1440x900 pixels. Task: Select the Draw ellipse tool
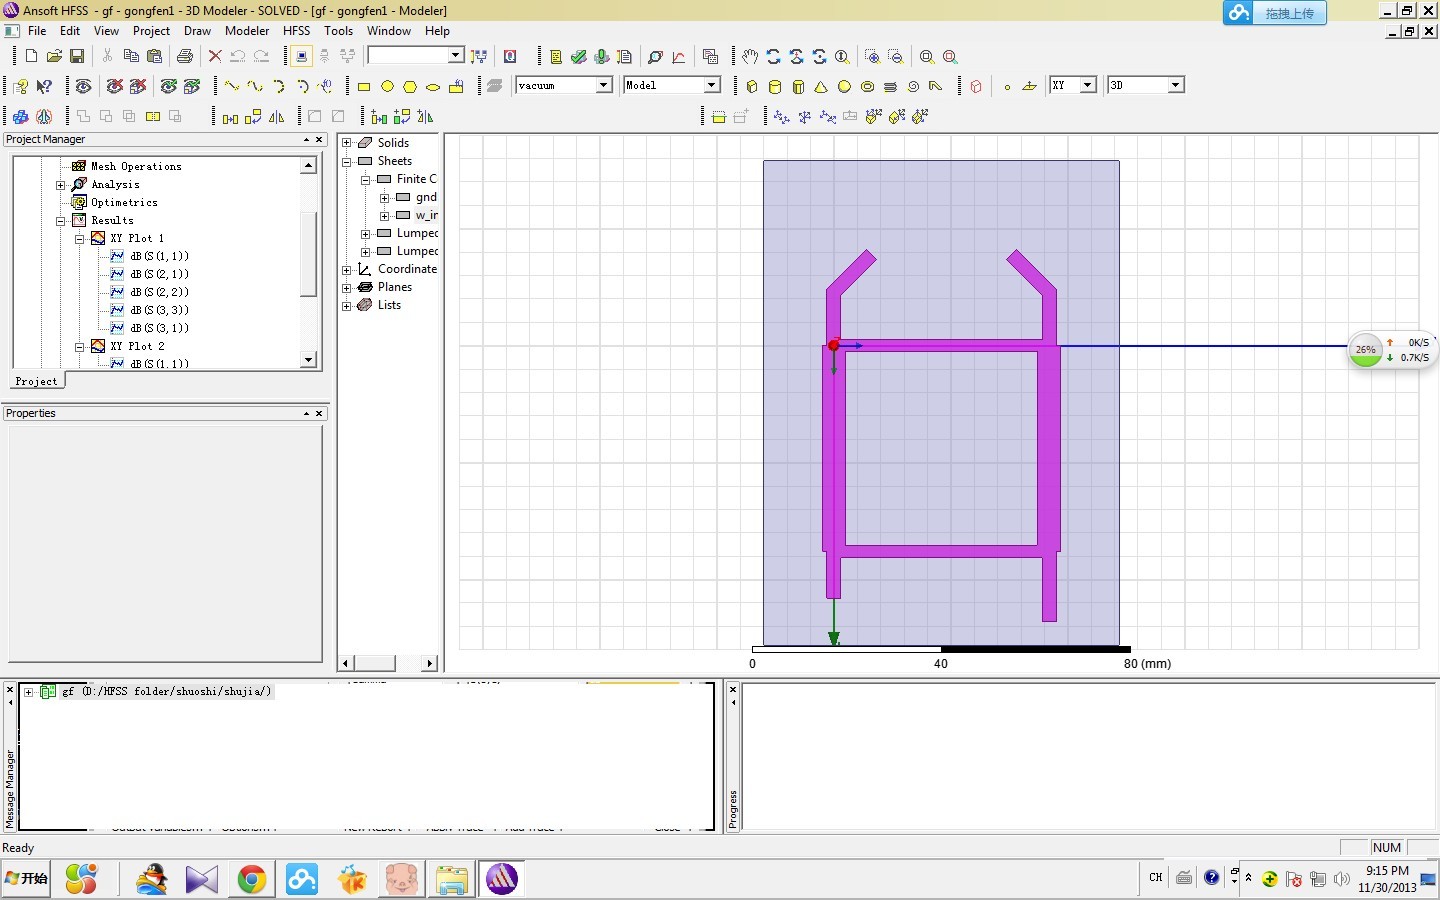click(433, 87)
